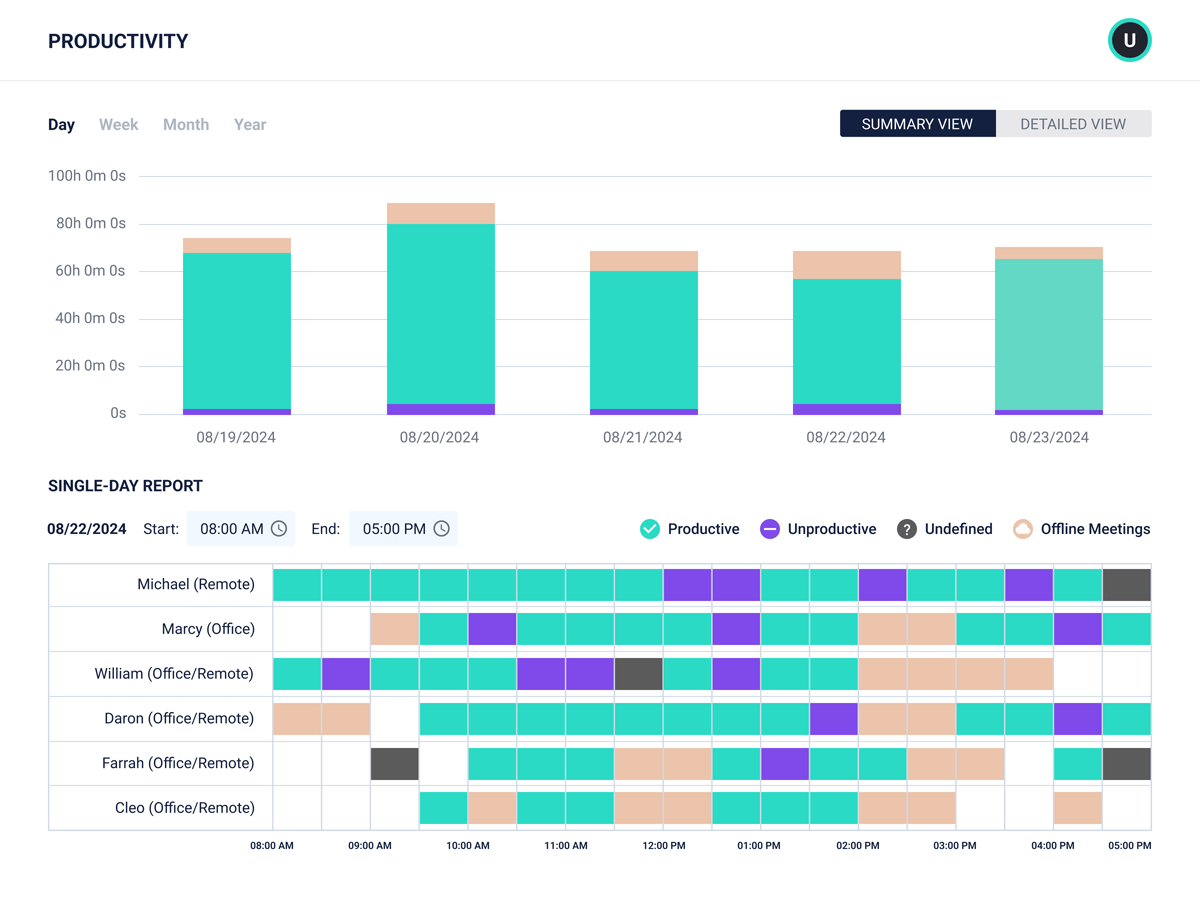Select the Month view tab

click(186, 124)
